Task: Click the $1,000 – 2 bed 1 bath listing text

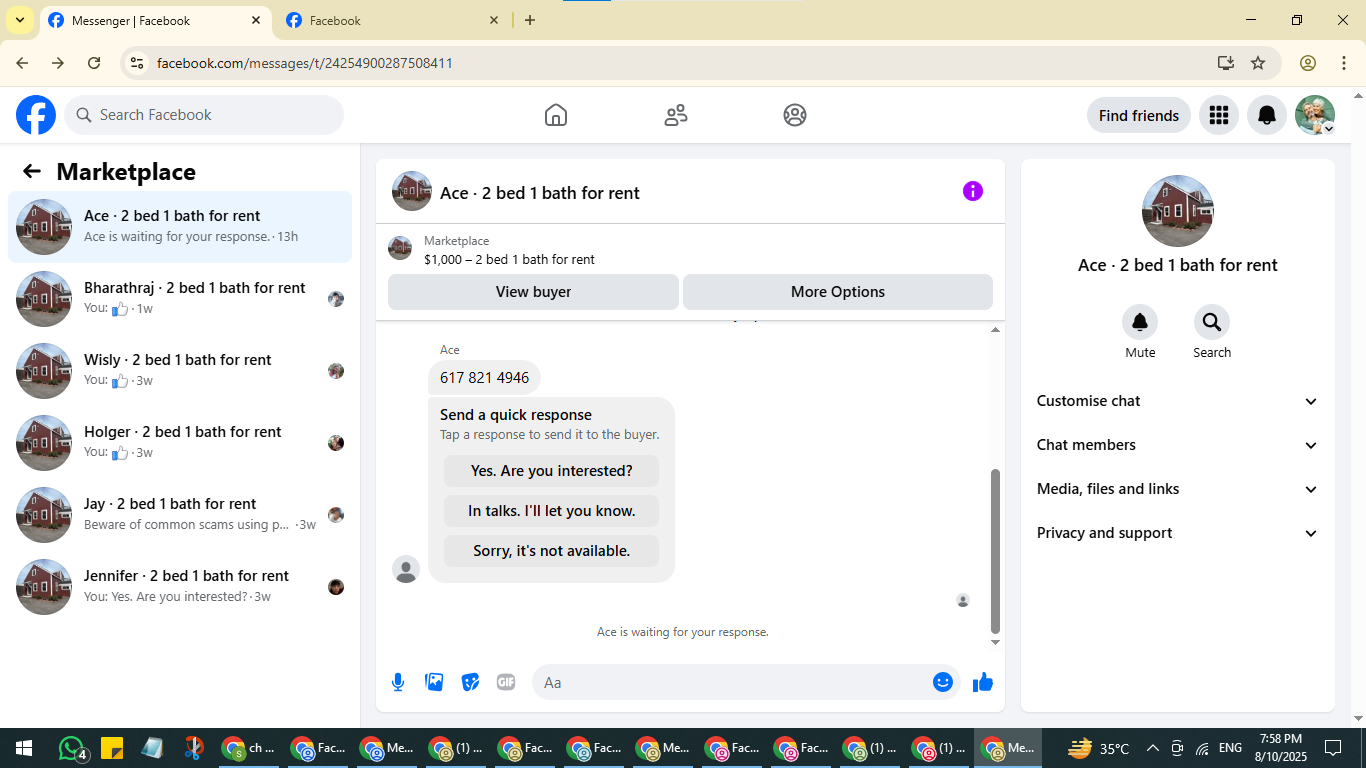Action: point(509,259)
